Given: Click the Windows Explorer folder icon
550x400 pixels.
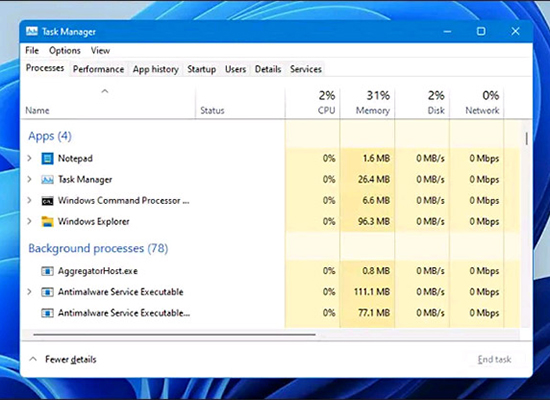Looking at the screenshot, I should coord(47,222).
